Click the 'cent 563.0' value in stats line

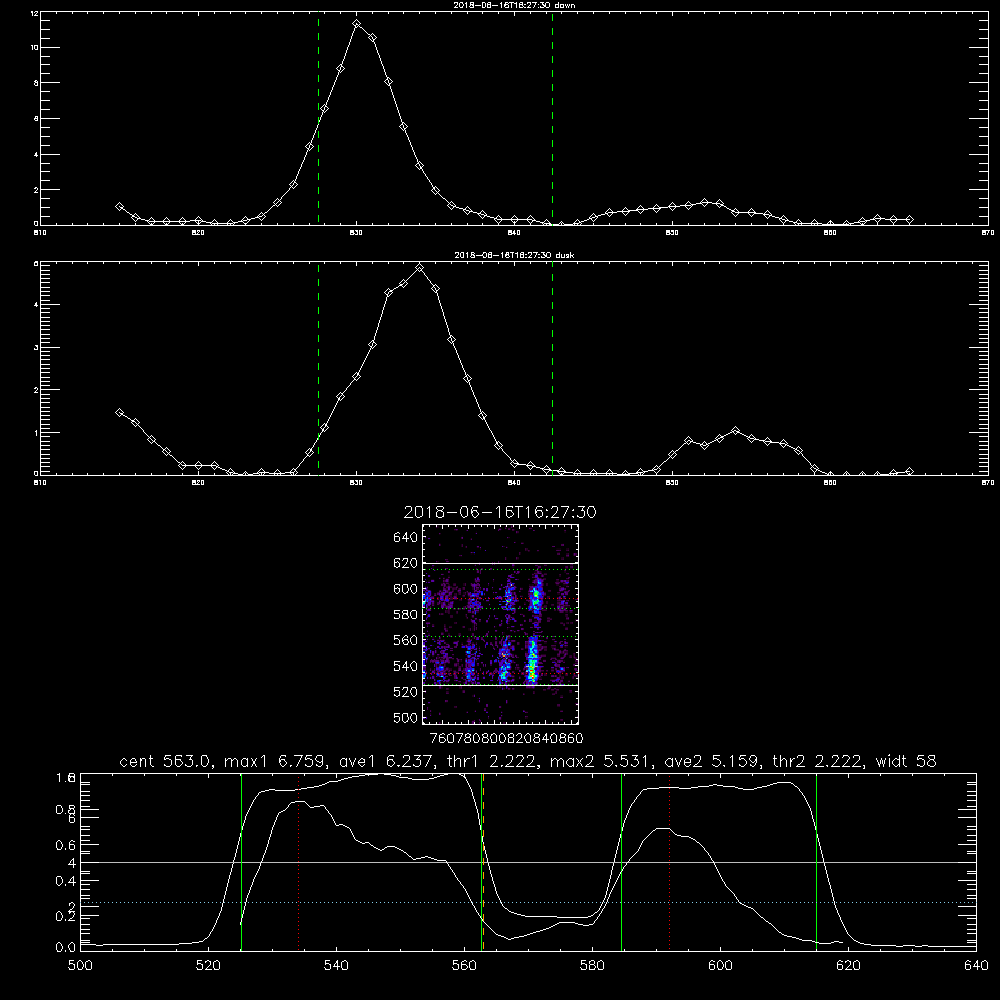pyautogui.click(x=167, y=761)
